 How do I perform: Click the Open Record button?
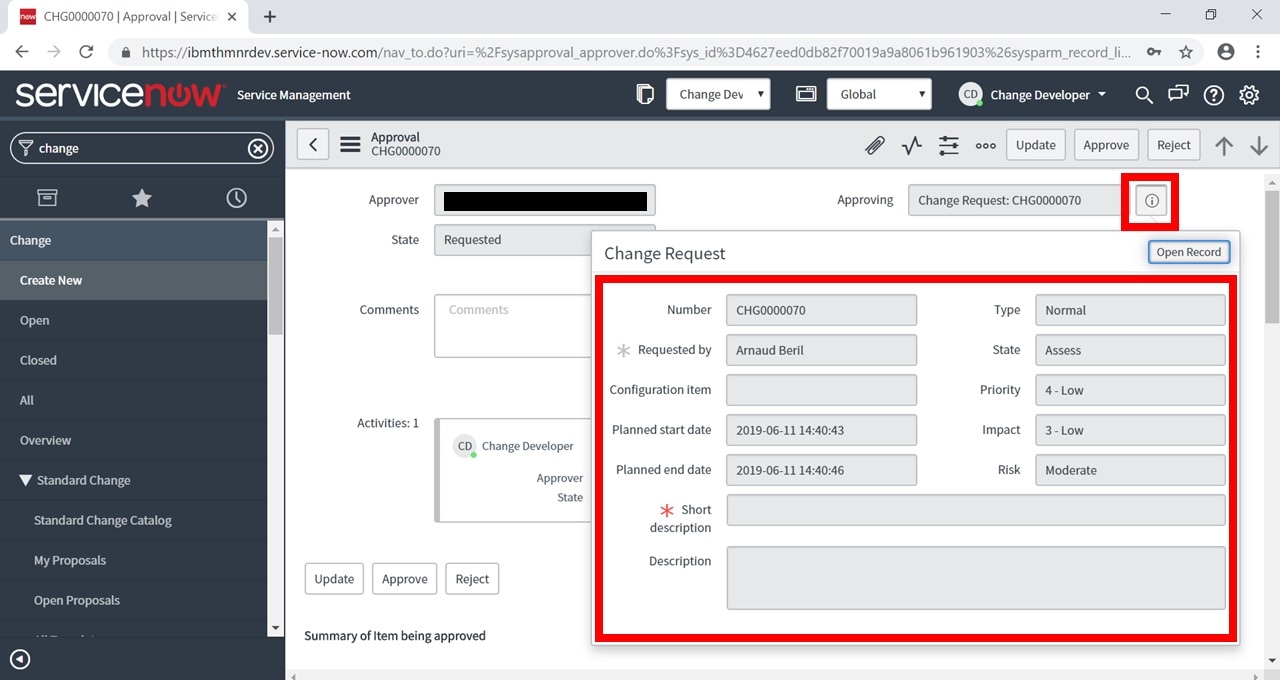1188,251
